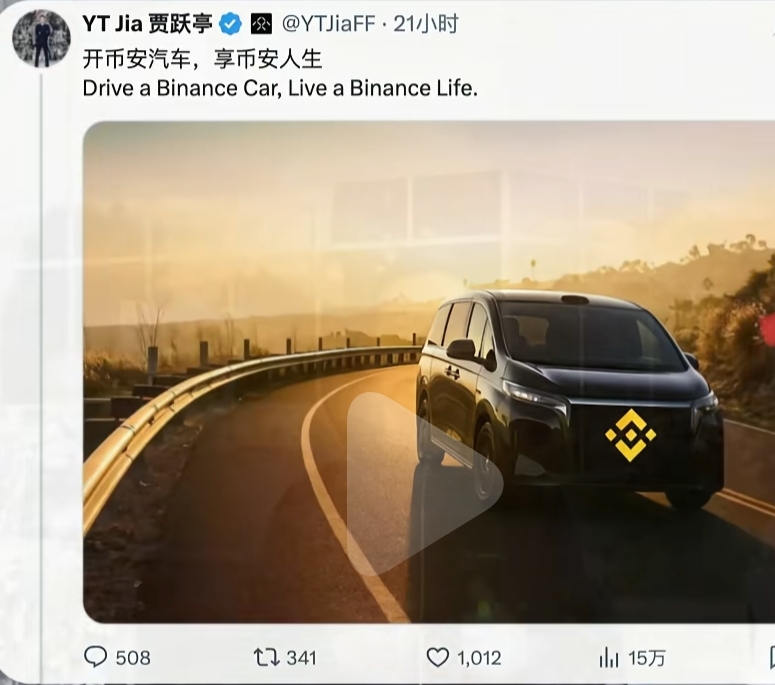Open YT Jia's profile avatar
The image size is (775, 685).
41,38
